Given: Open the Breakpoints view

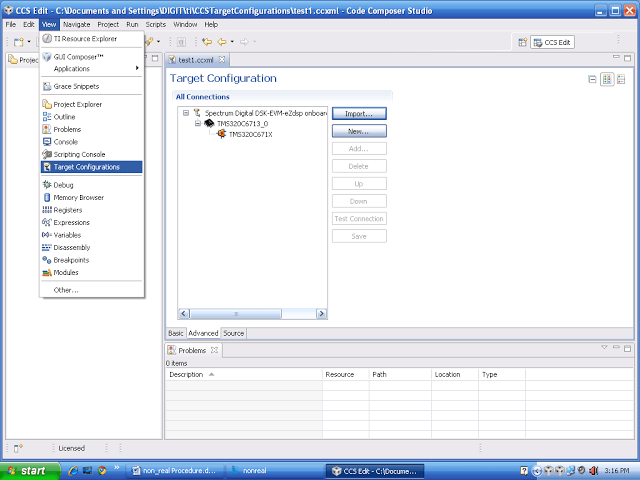Looking at the screenshot, I should coord(91,260).
